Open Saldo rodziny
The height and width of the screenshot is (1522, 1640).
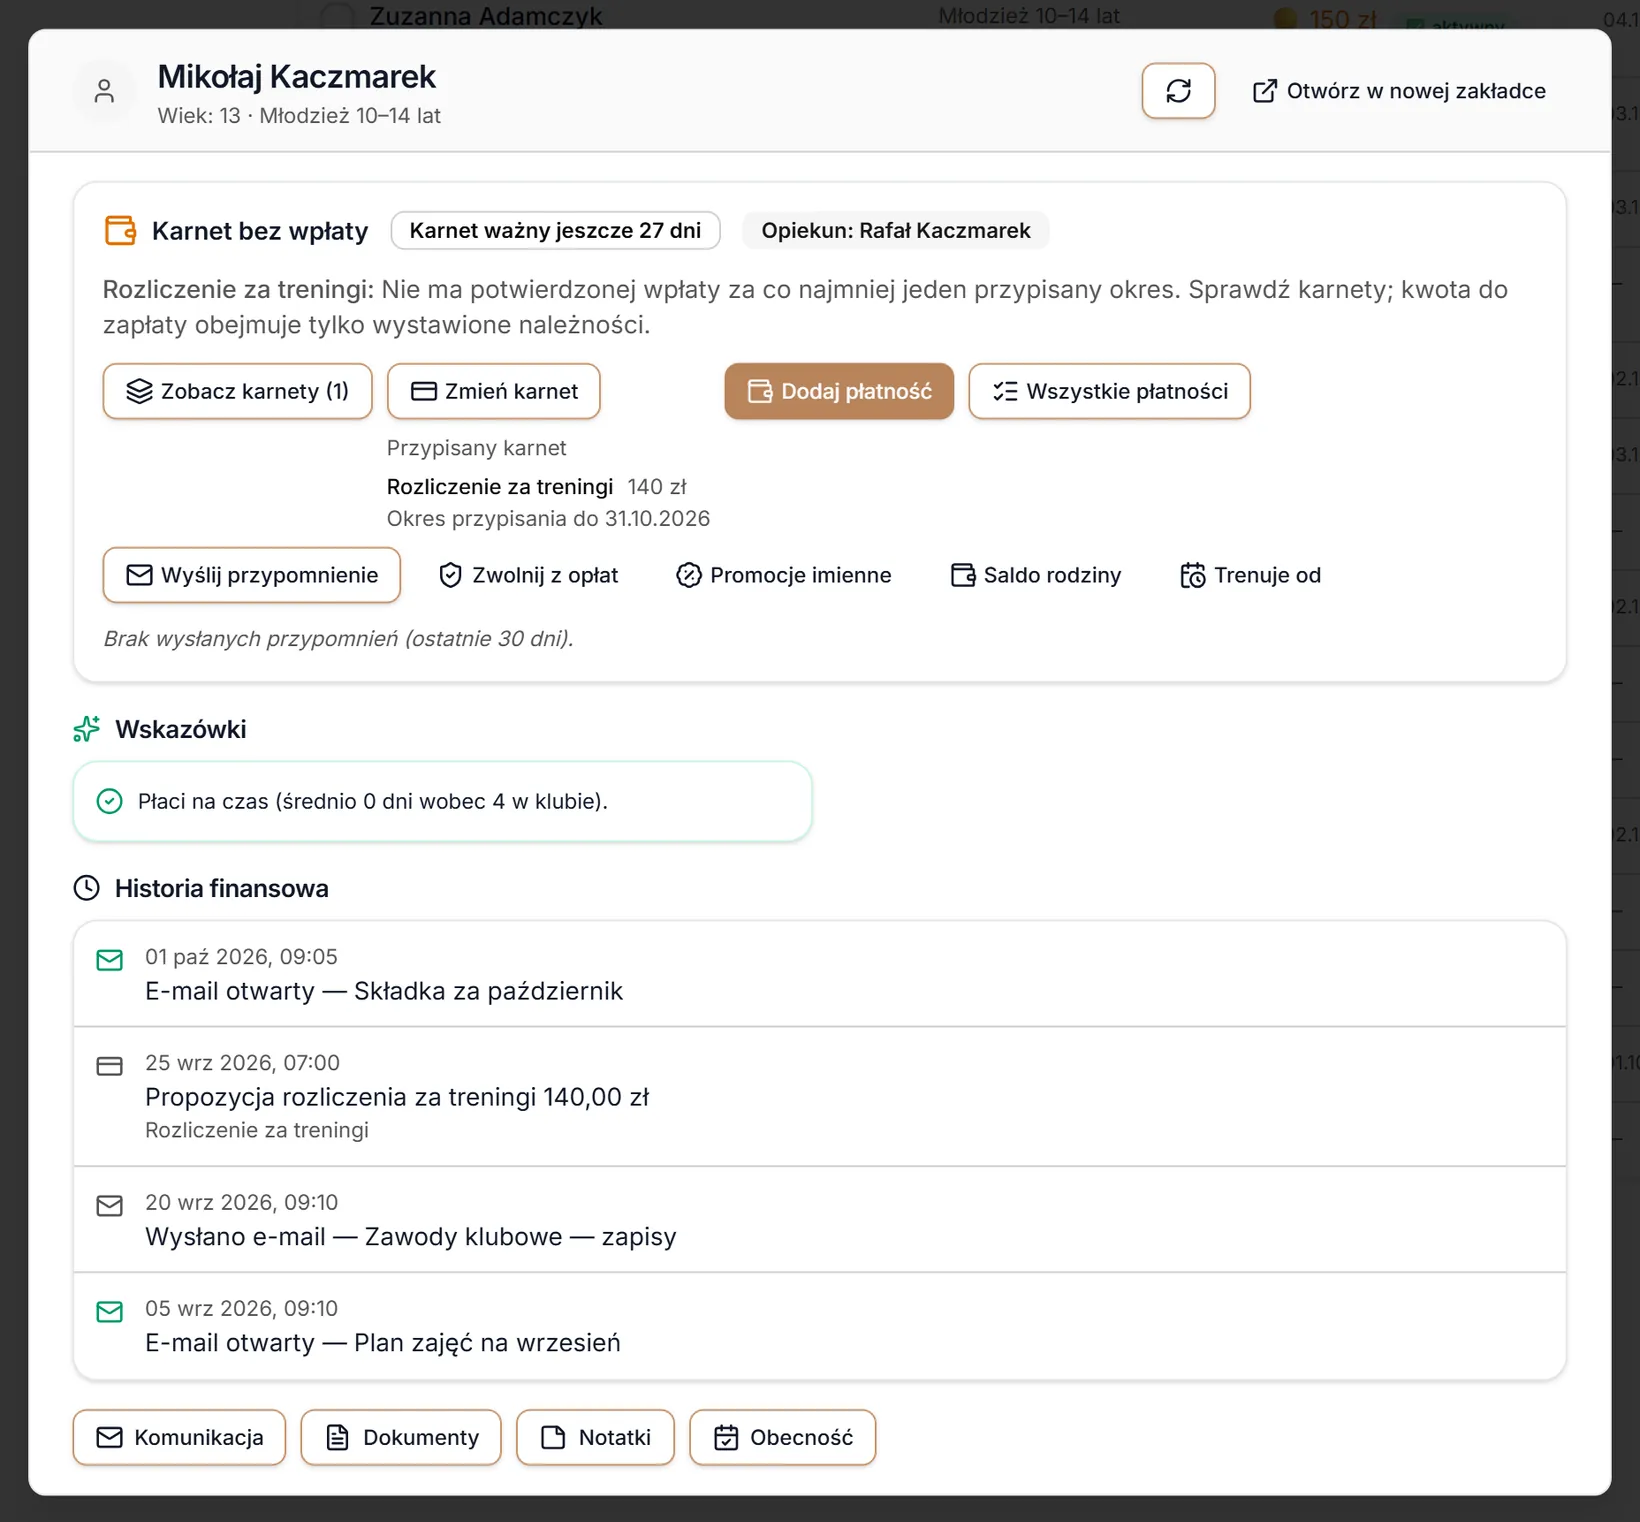point(1035,575)
